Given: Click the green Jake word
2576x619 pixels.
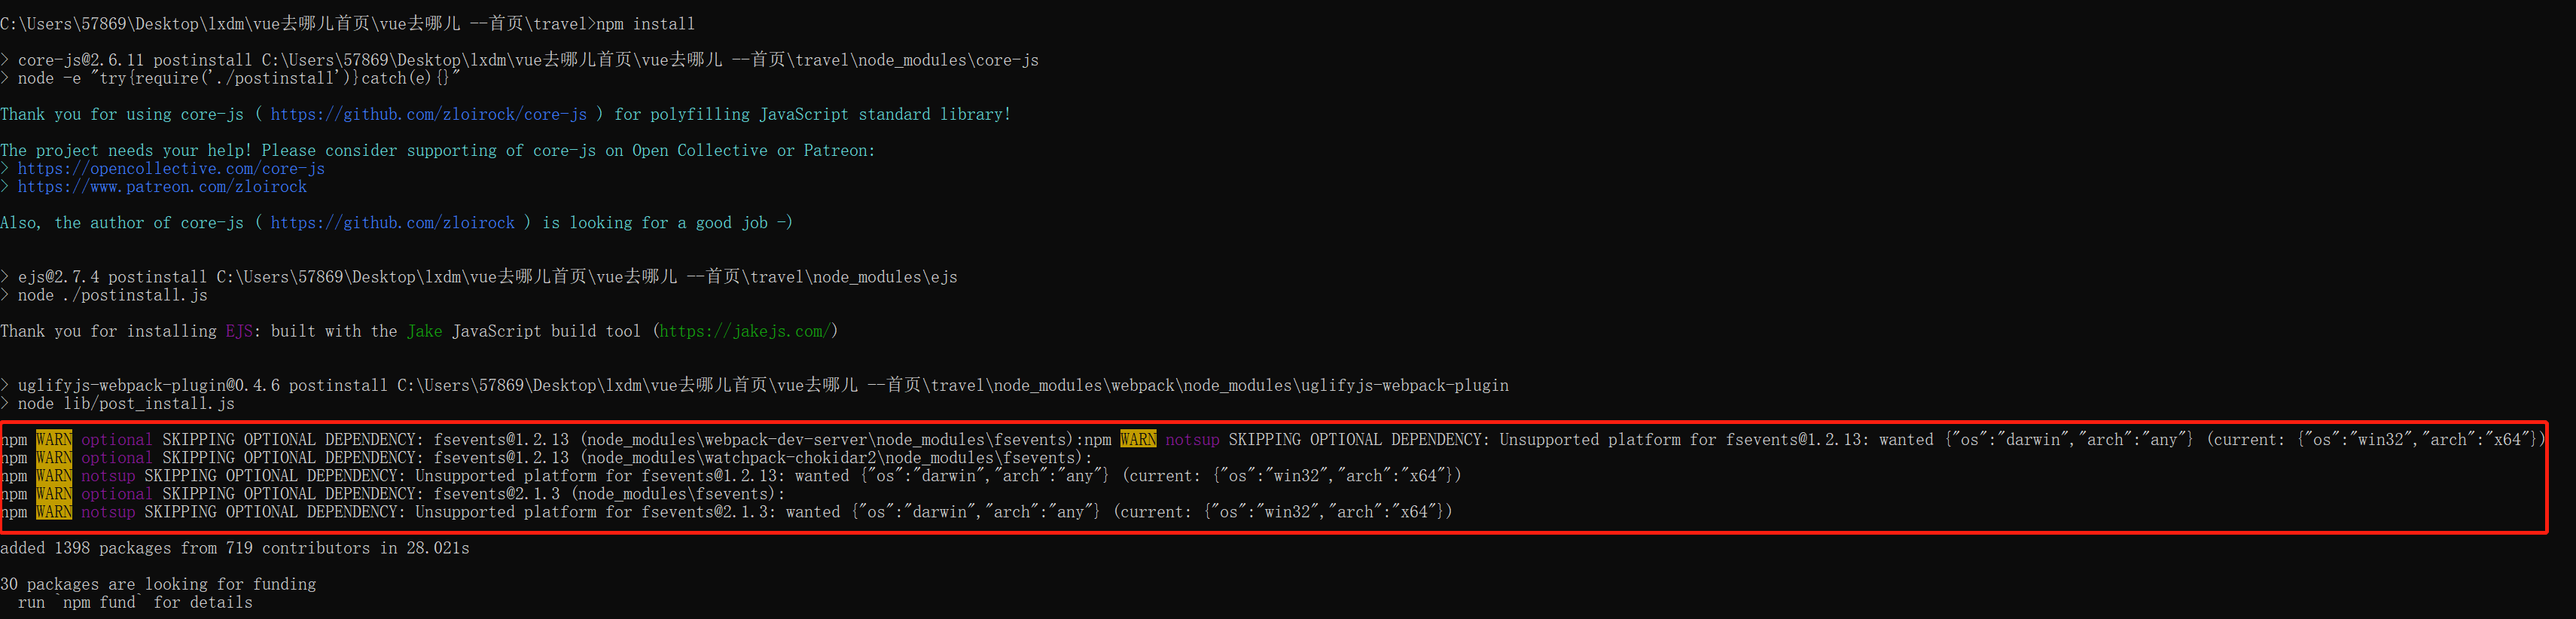Looking at the screenshot, I should coord(424,332).
